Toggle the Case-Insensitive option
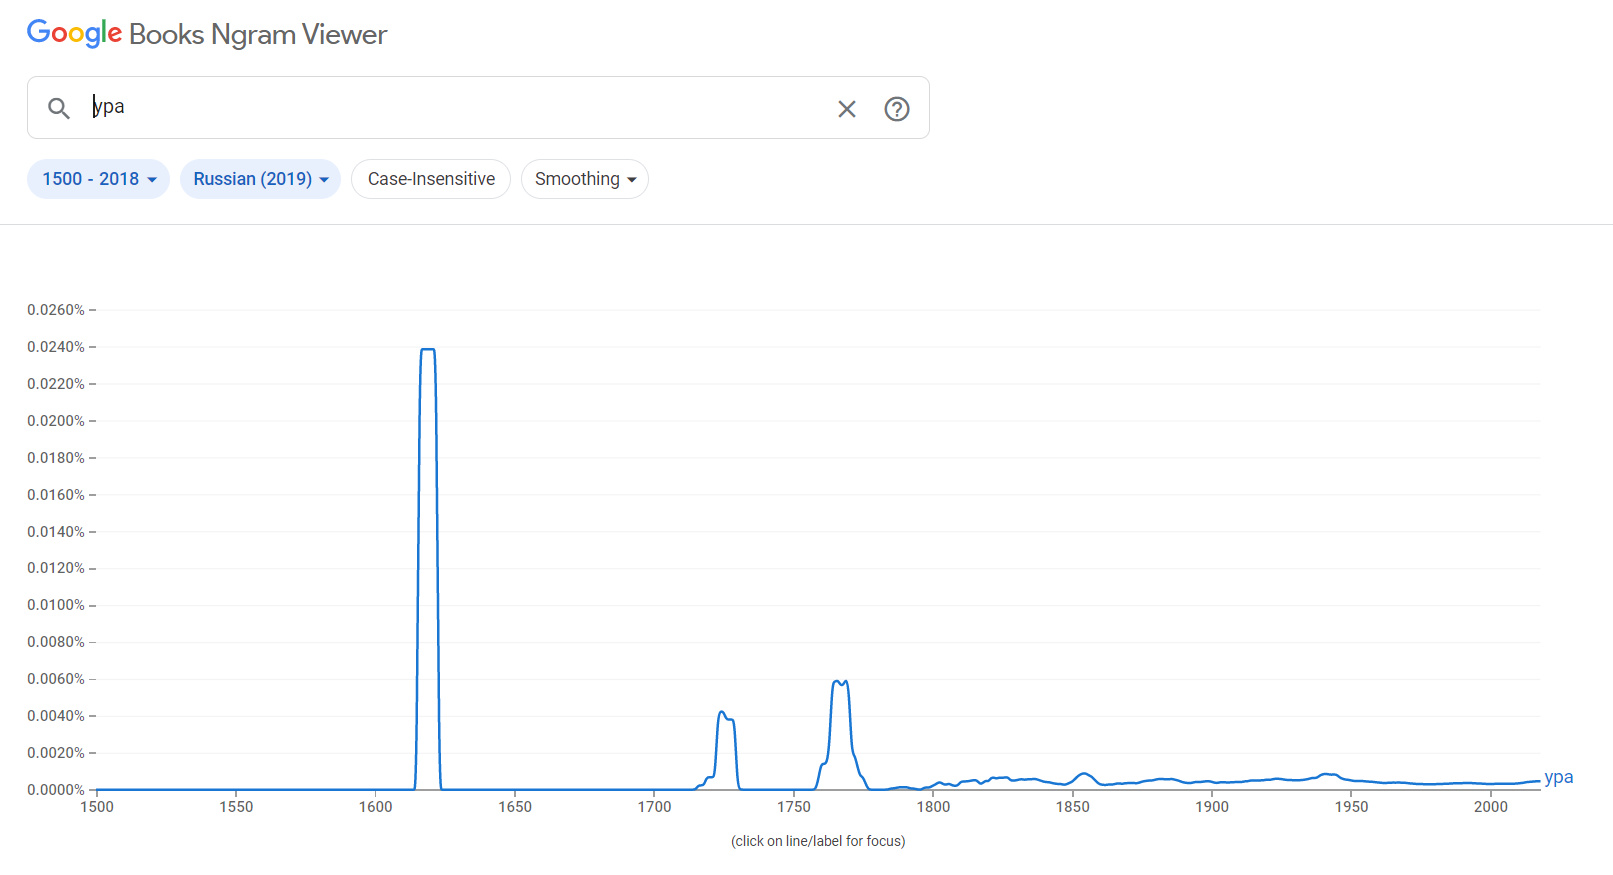 [x=431, y=179]
